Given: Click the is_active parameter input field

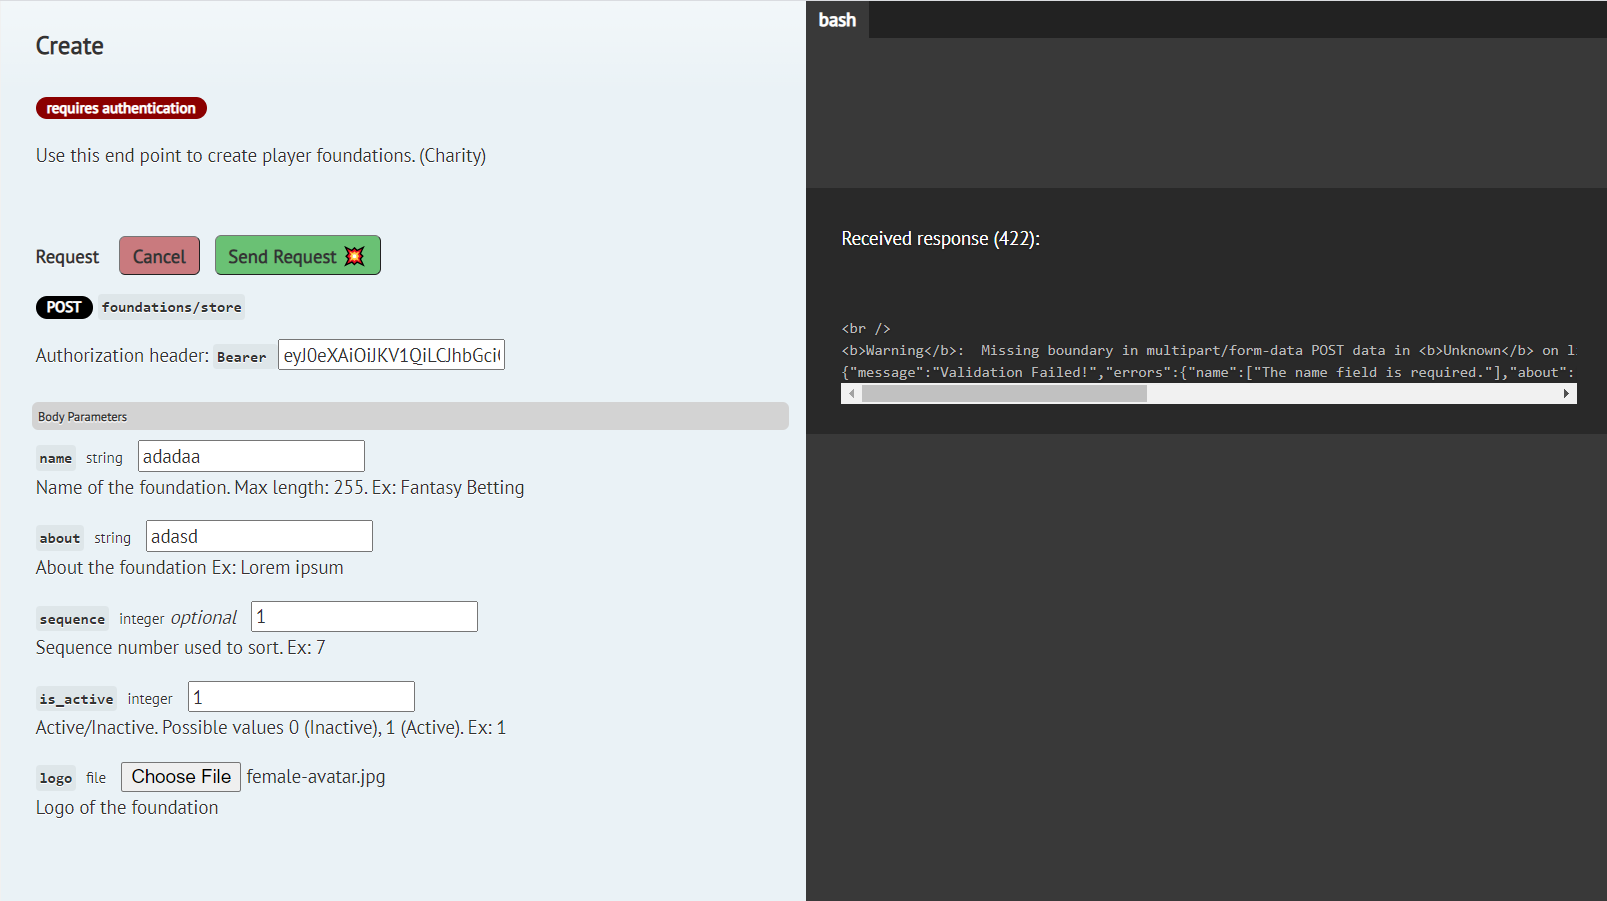Looking at the screenshot, I should (301, 697).
